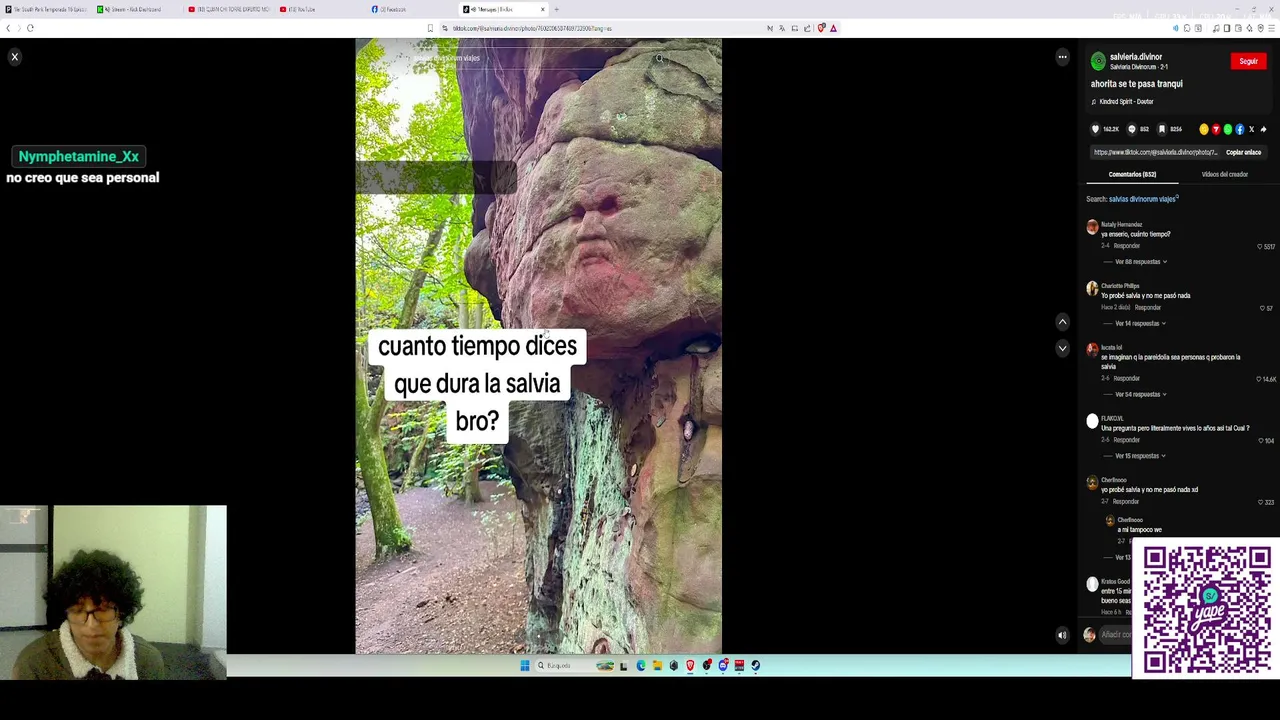Like the post with the heart icon

tap(1095, 129)
